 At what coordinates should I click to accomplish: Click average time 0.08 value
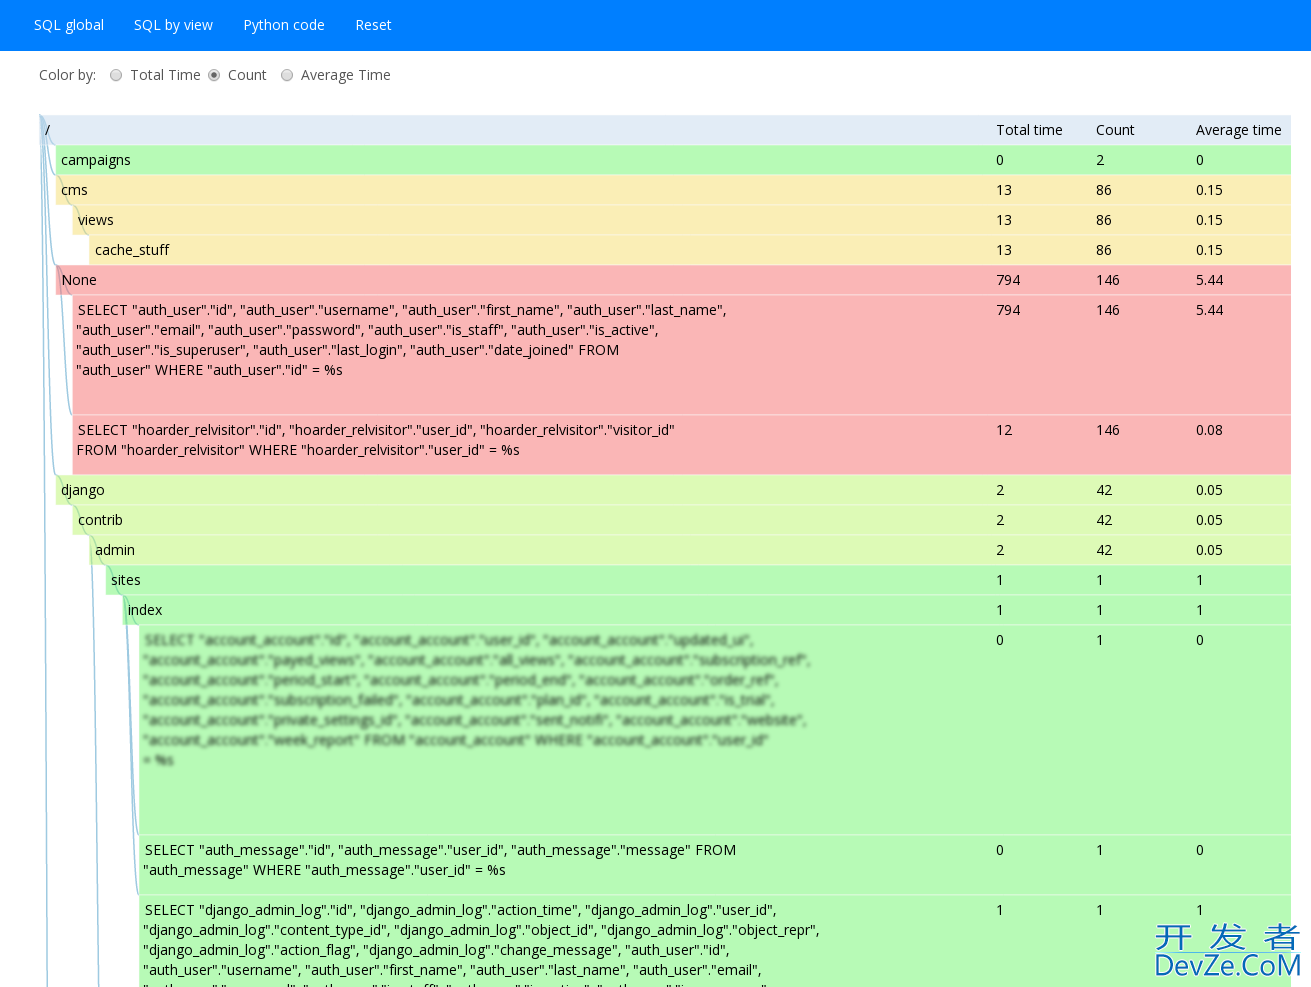pos(1209,430)
